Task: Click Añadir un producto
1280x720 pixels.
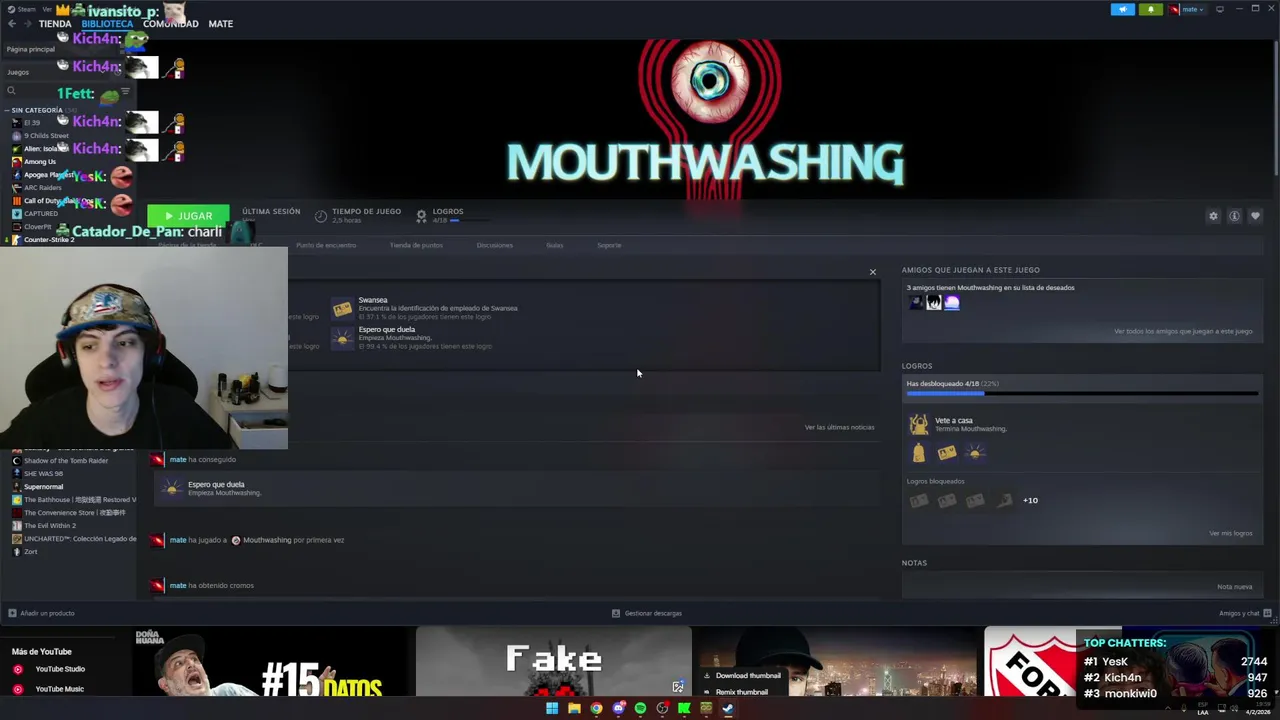Action: tap(41, 613)
